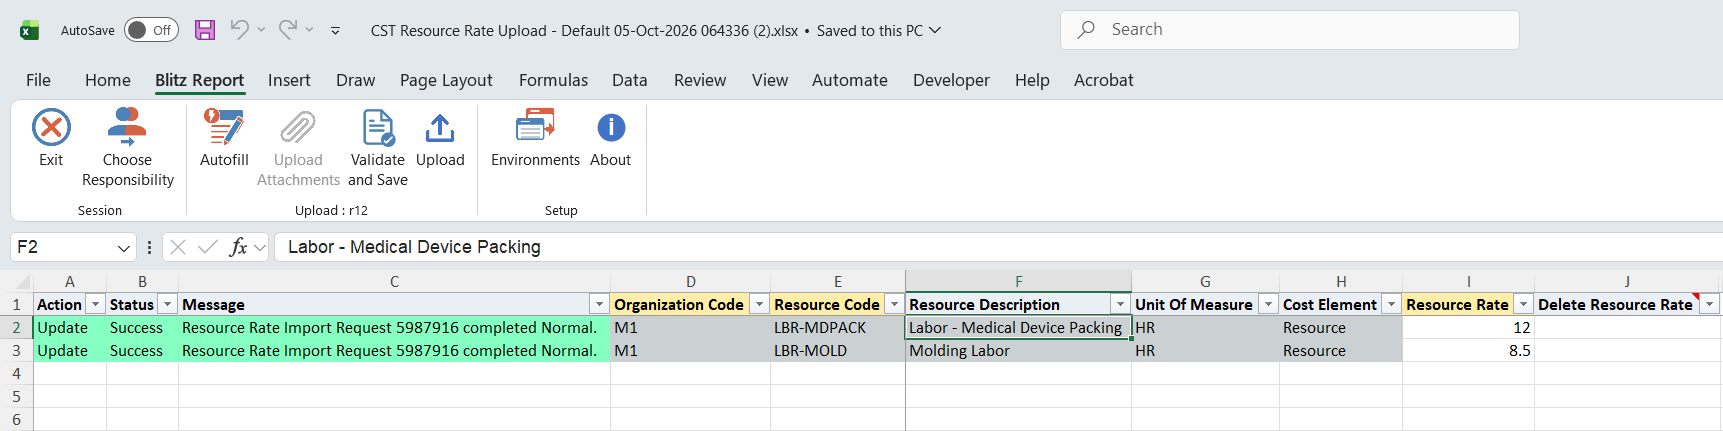The width and height of the screenshot is (1723, 431).
Task: Open the File tab
Action: click(x=38, y=80)
